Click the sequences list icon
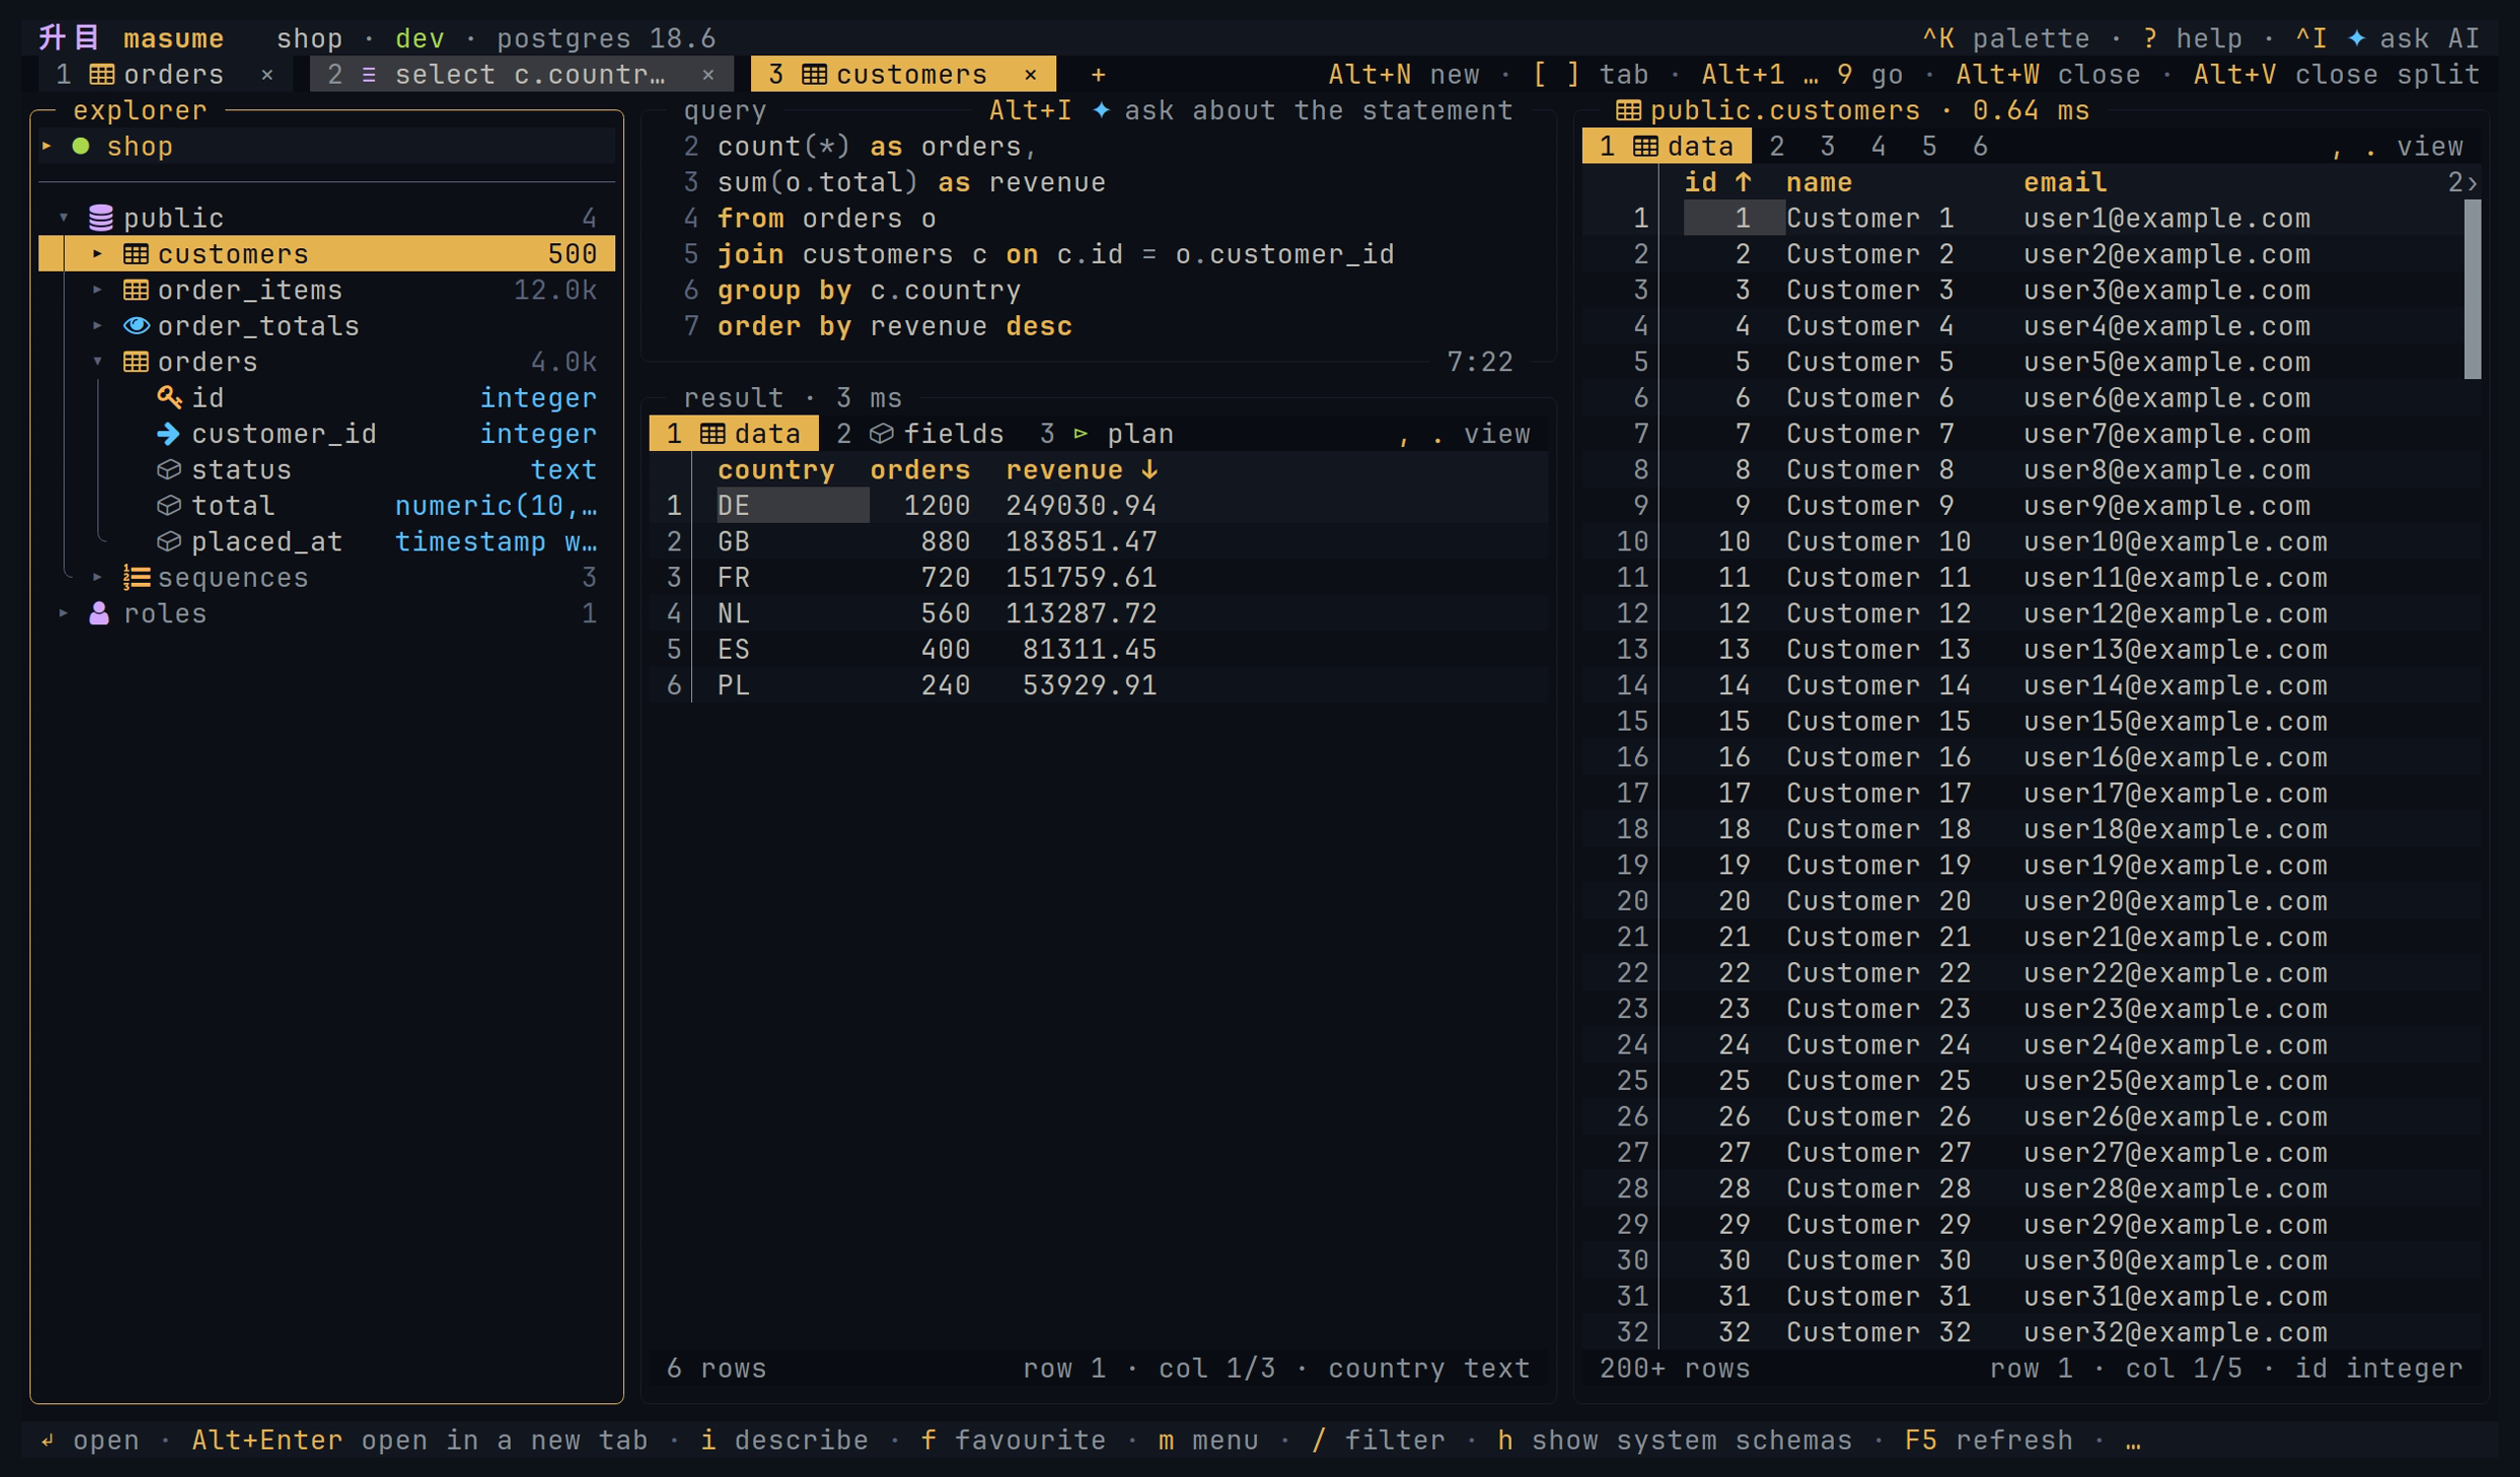Viewport: 2520px width, 1477px height. pyautogui.click(x=136, y=577)
